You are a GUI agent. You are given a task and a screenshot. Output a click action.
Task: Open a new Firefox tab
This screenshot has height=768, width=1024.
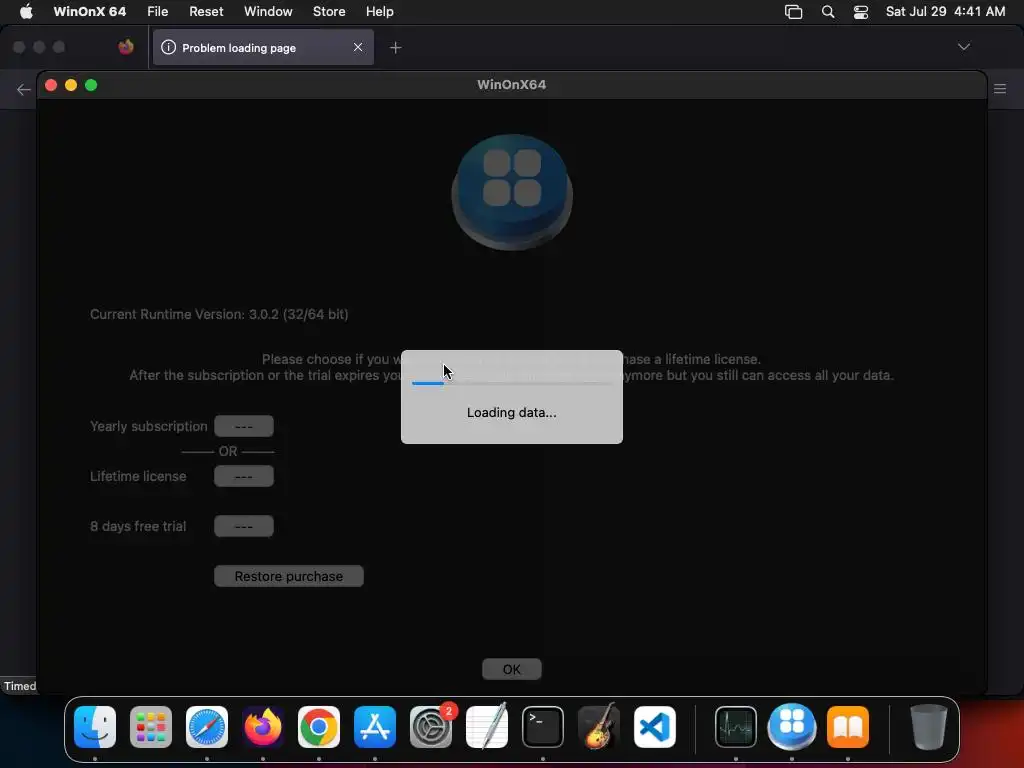tap(396, 47)
